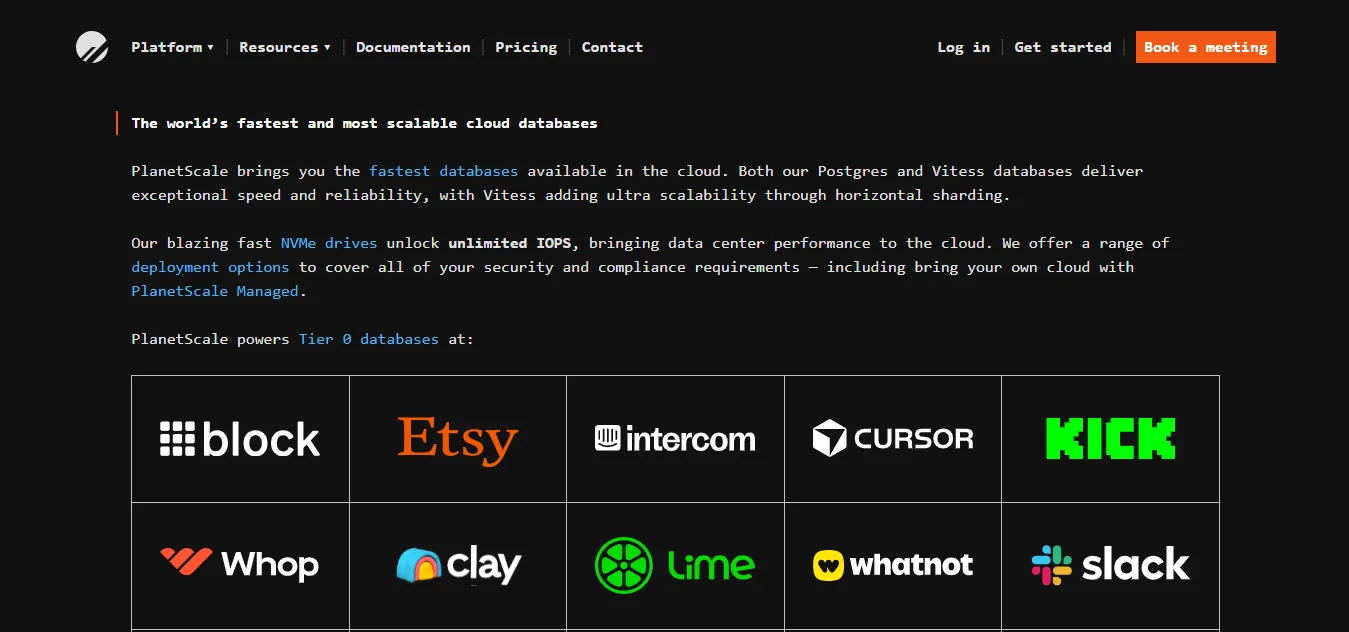Select the Intercom logo tile
Viewport: 1349px width, 632px height.
click(675, 439)
